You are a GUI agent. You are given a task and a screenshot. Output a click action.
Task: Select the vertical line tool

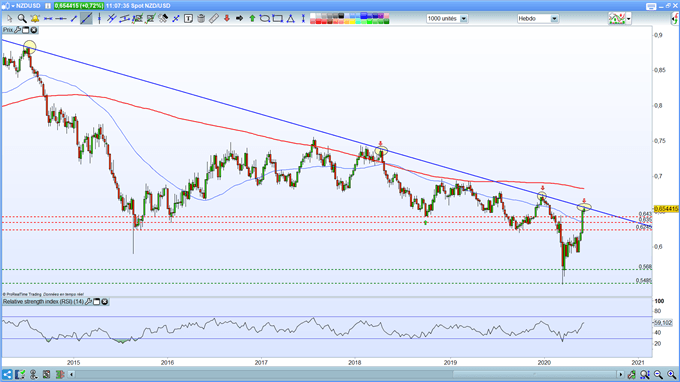(x=99, y=19)
